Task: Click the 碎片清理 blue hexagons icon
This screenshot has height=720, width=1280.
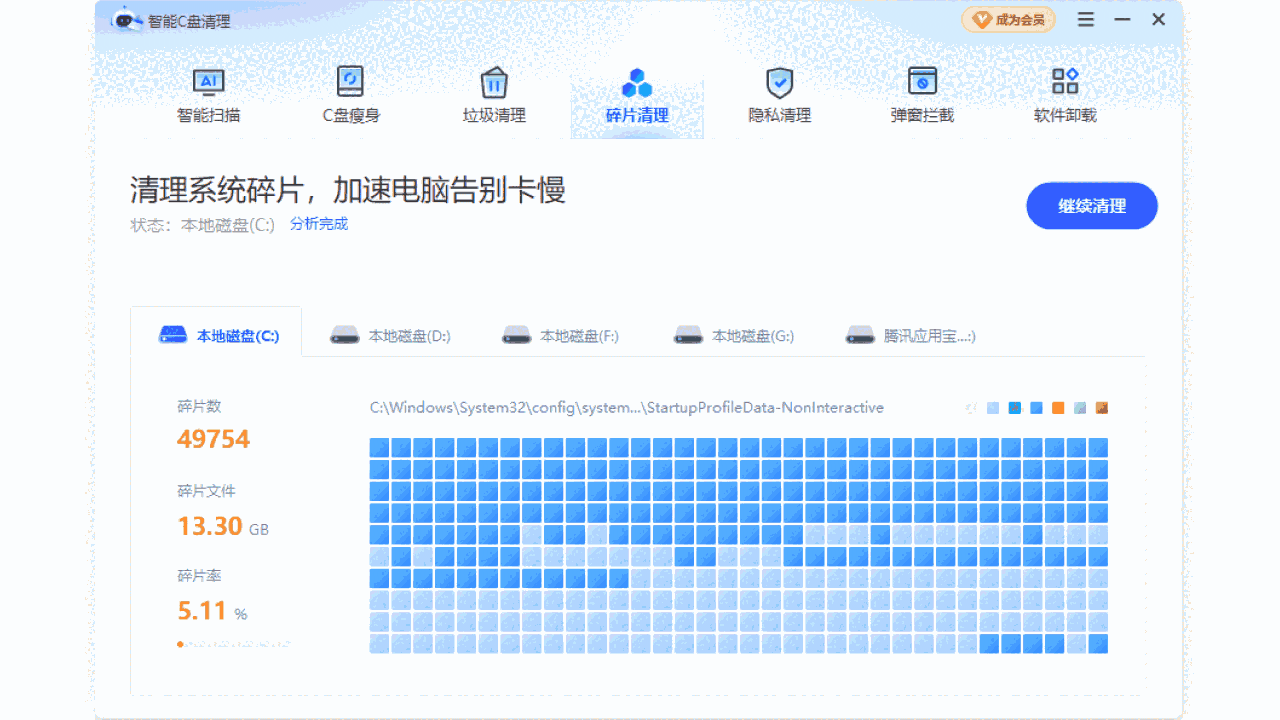Action: tap(637, 82)
